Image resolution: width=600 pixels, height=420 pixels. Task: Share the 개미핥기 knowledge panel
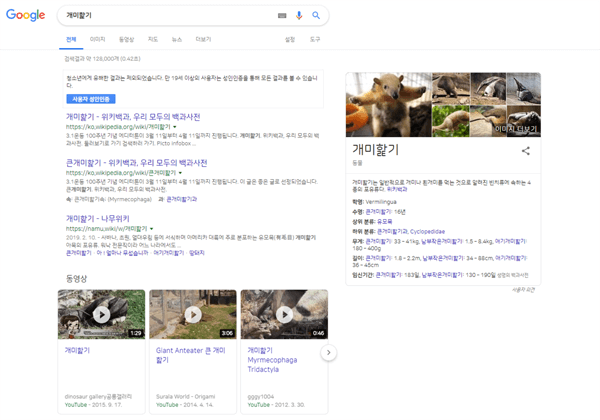point(525,151)
